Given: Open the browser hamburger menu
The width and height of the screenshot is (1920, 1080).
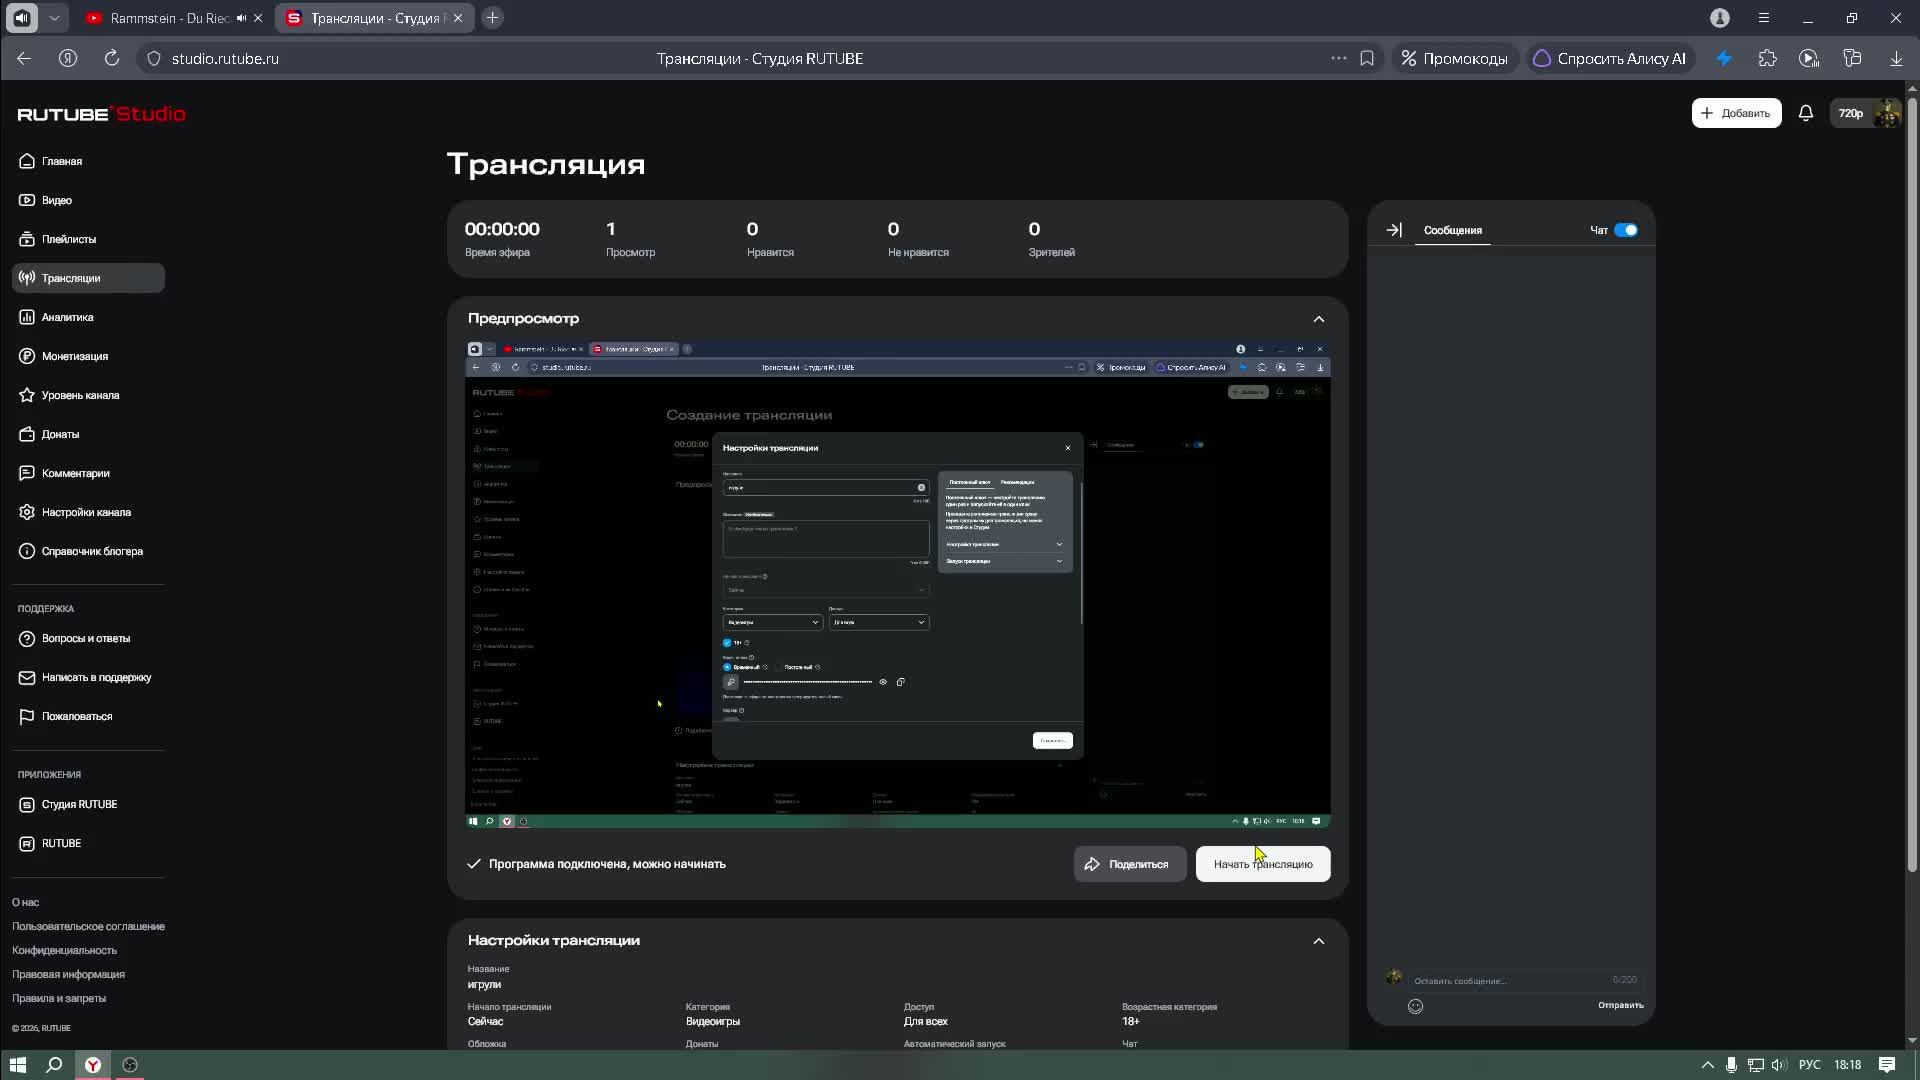Looking at the screenshot, I should click(1764, 18).
